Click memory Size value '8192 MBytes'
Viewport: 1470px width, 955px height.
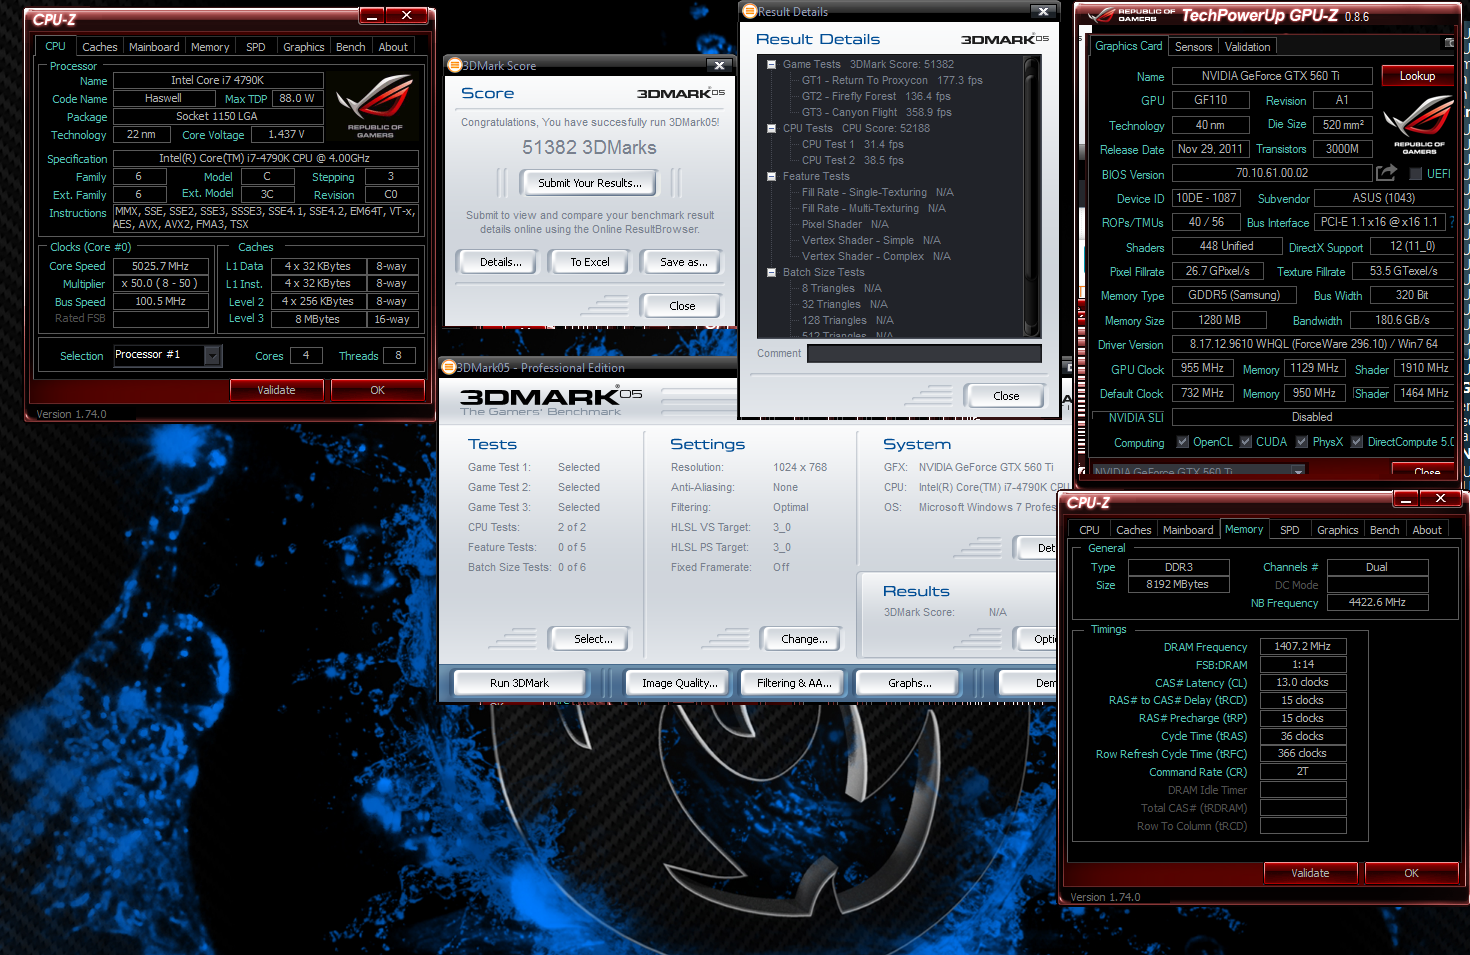click(x=1178, y=584)
